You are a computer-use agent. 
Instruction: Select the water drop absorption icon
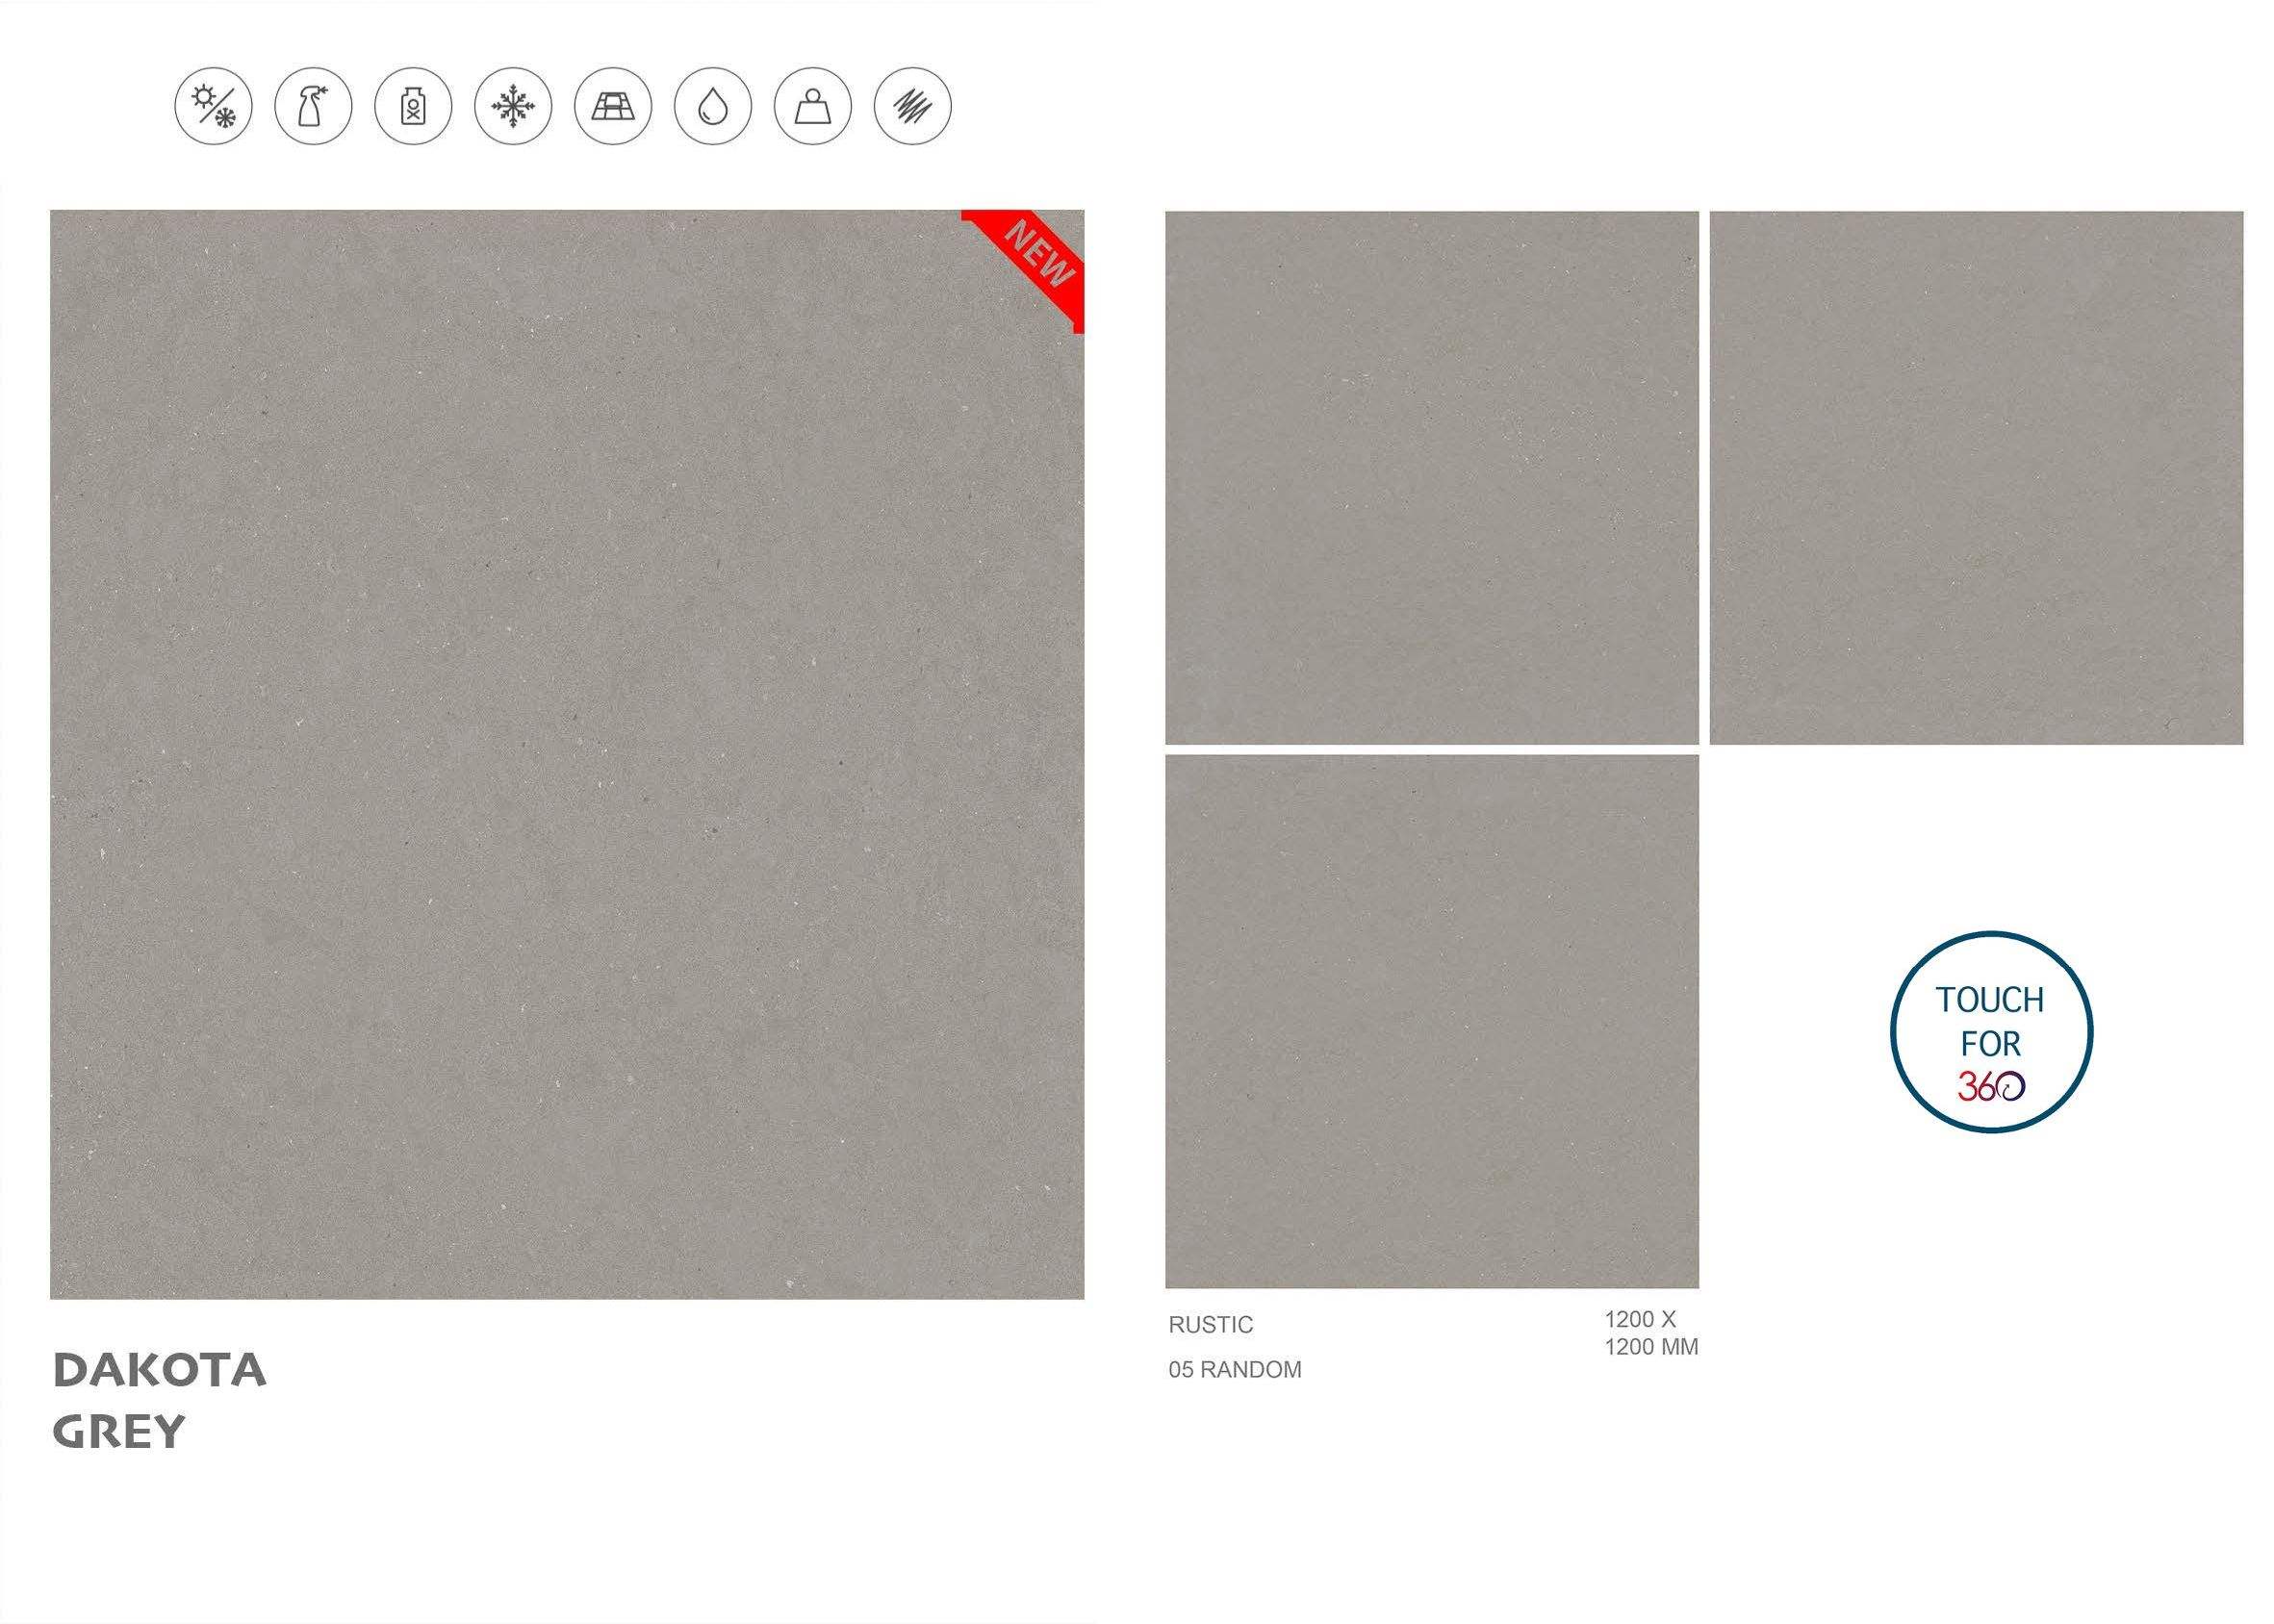pyautogui.click(x=713, y=106)
